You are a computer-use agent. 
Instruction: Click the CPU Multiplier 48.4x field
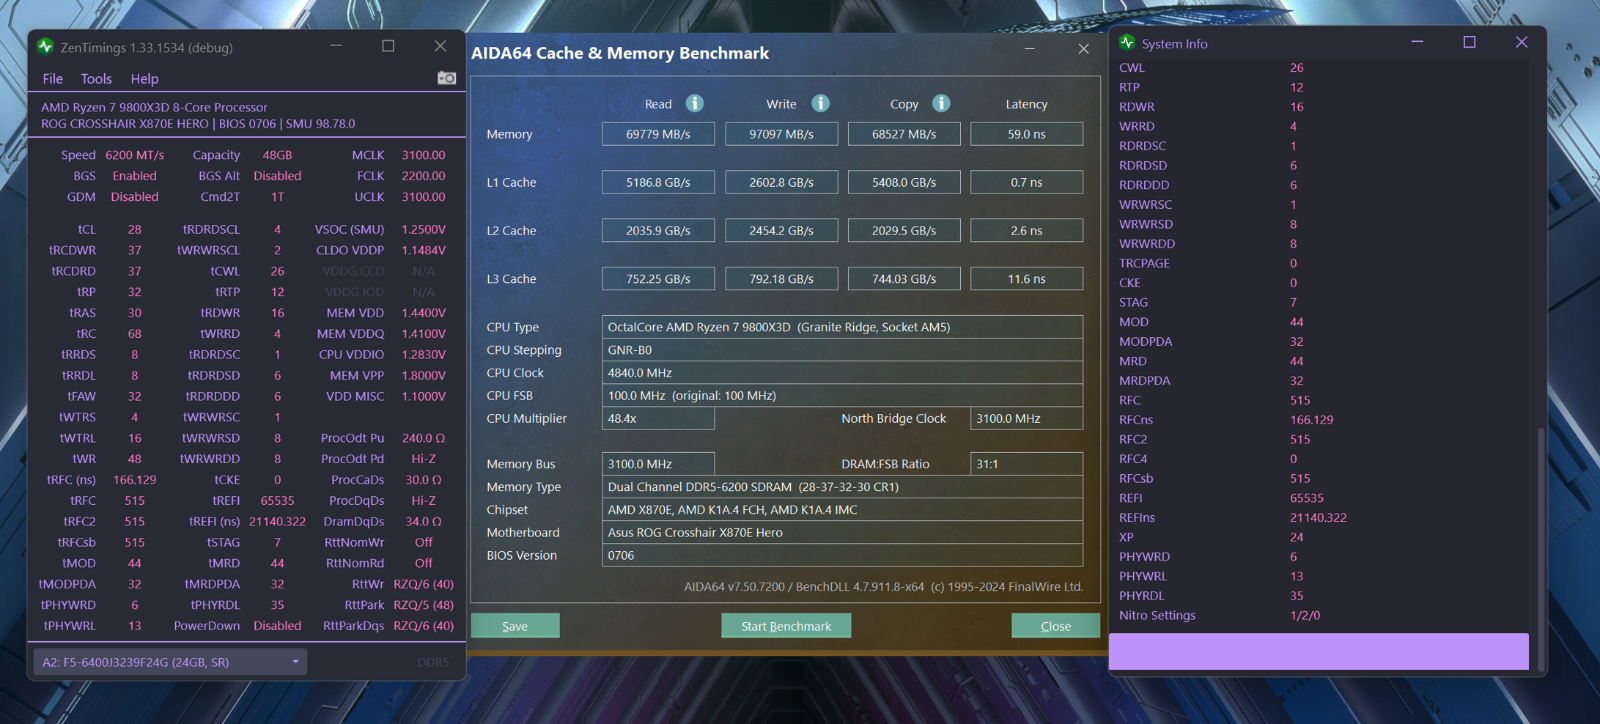coord(658,418)
